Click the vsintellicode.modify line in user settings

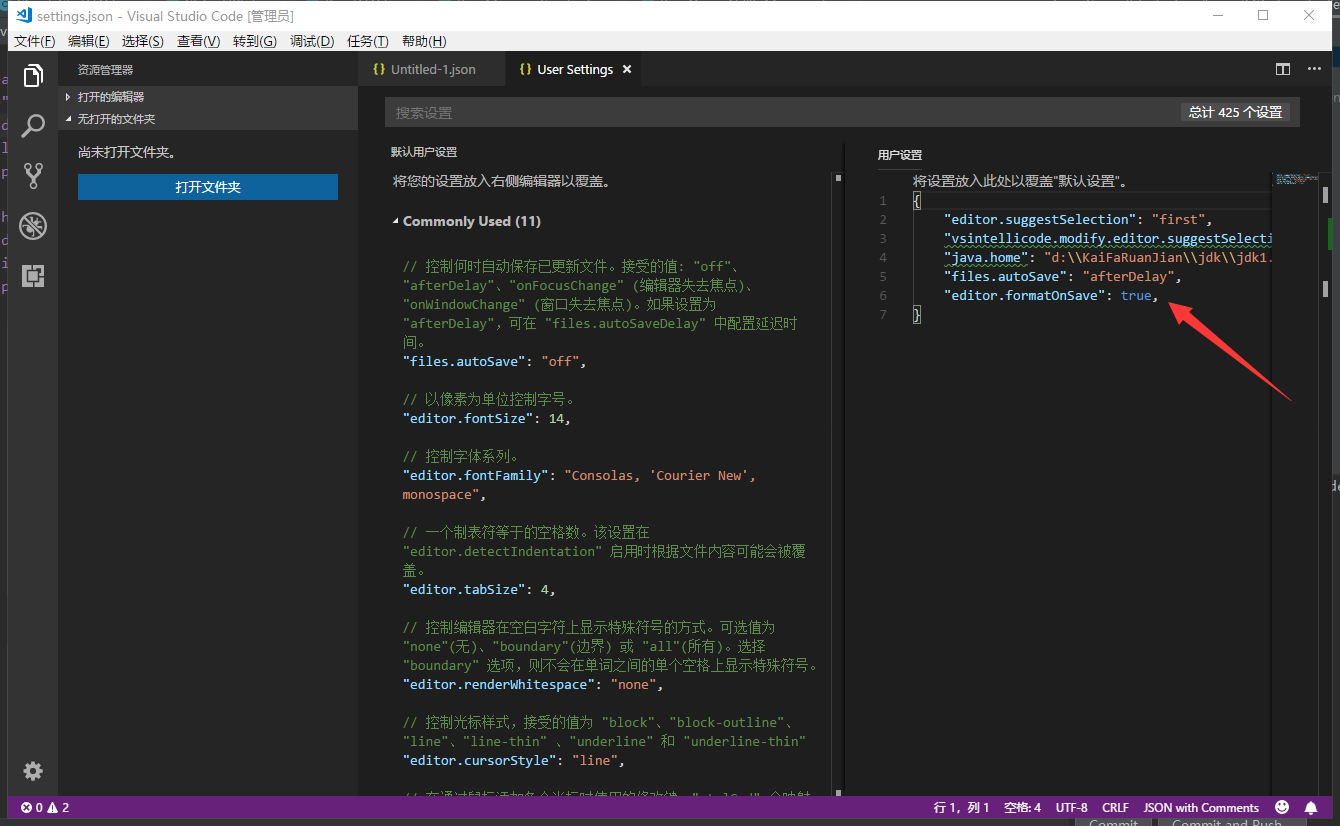pos(1107,238)
